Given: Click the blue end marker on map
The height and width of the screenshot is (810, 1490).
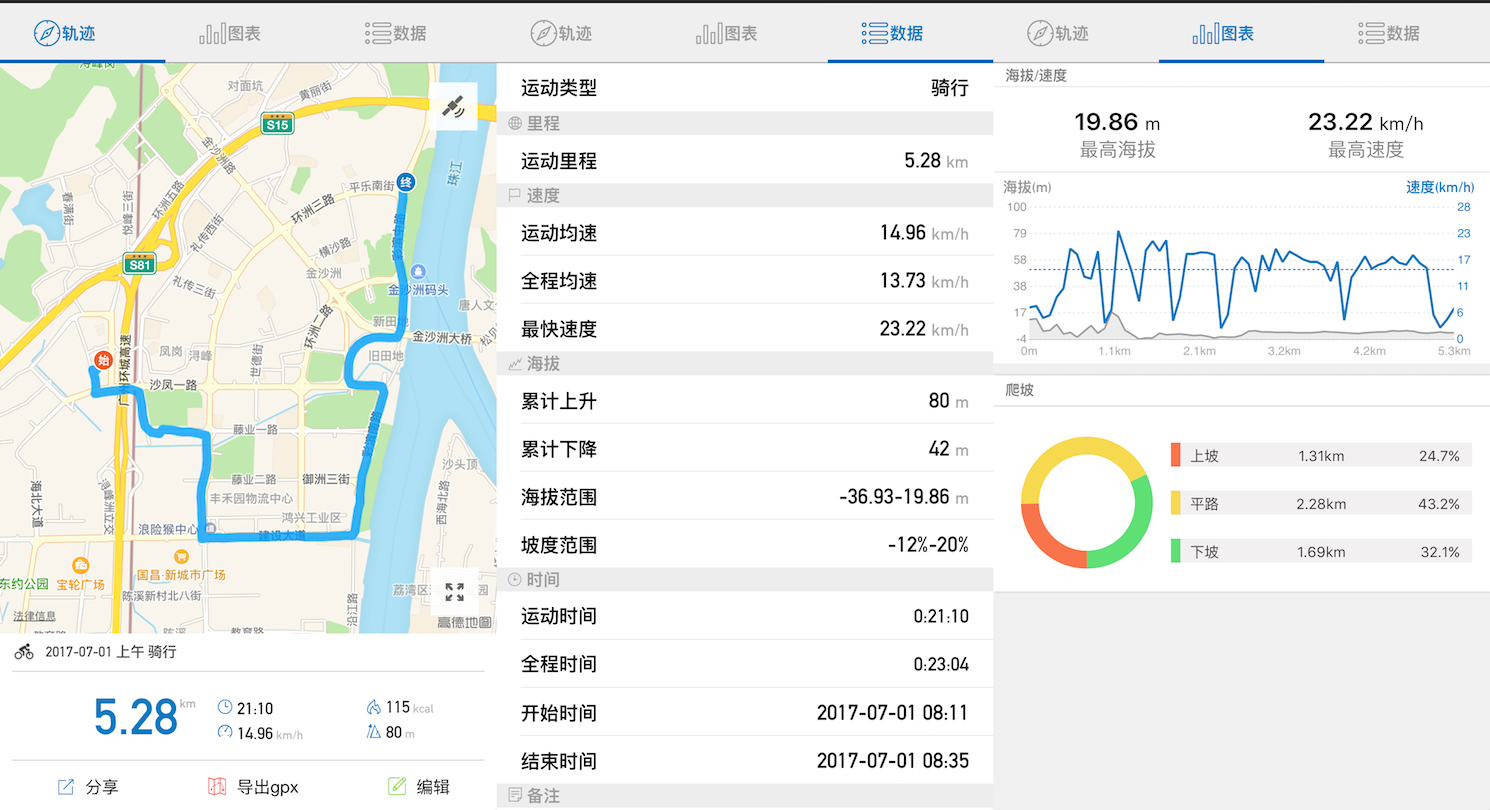Looking at the screenshot, I should (x=406, y=182).
